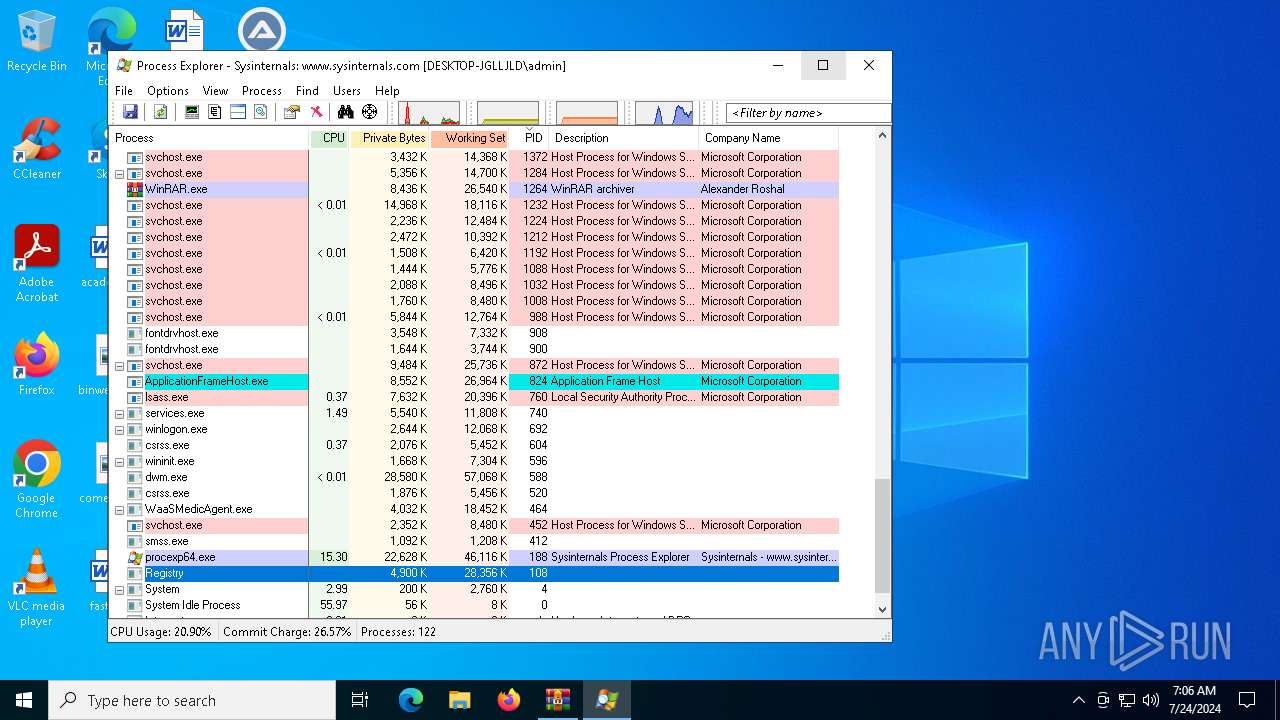Open the Find menu

click(307, 90)
